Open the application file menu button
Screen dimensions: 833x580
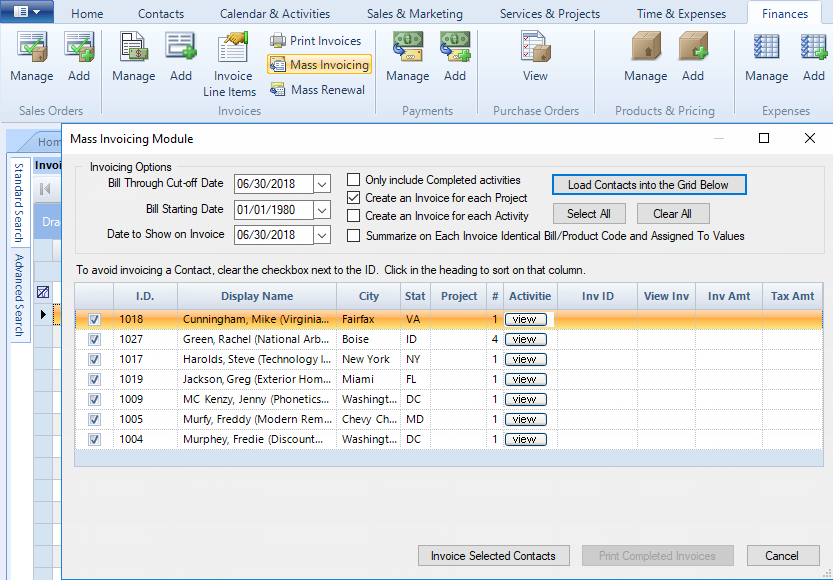tap(27, 12)
